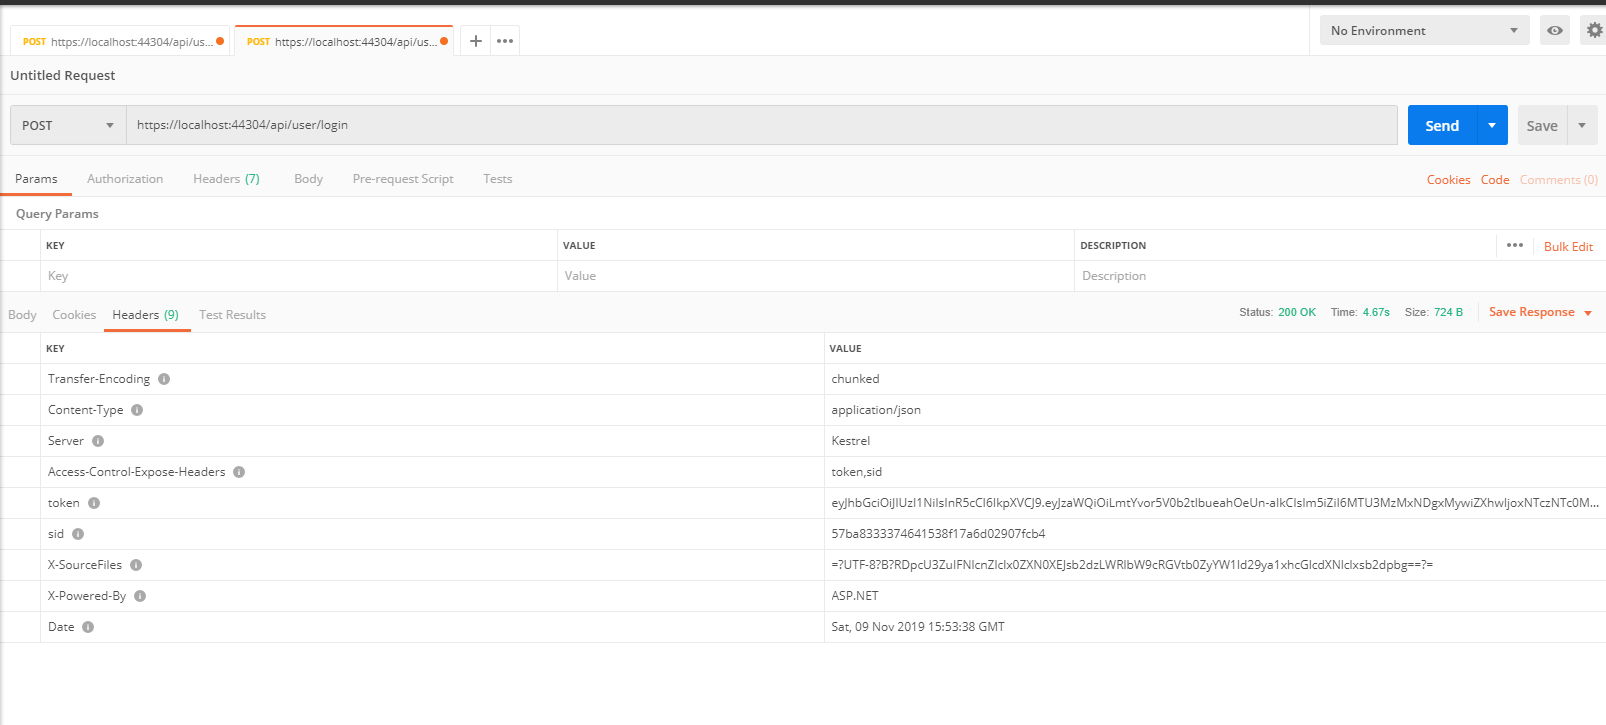Image resolution: width=1606 pixels, height=725 pixels.
Task: Click the blue Send button
Action: (1441, 125)
